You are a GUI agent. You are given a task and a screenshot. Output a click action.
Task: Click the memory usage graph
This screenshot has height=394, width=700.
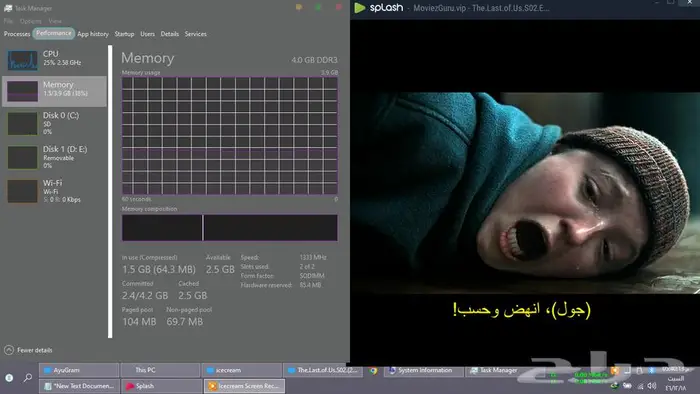[229, 136]
